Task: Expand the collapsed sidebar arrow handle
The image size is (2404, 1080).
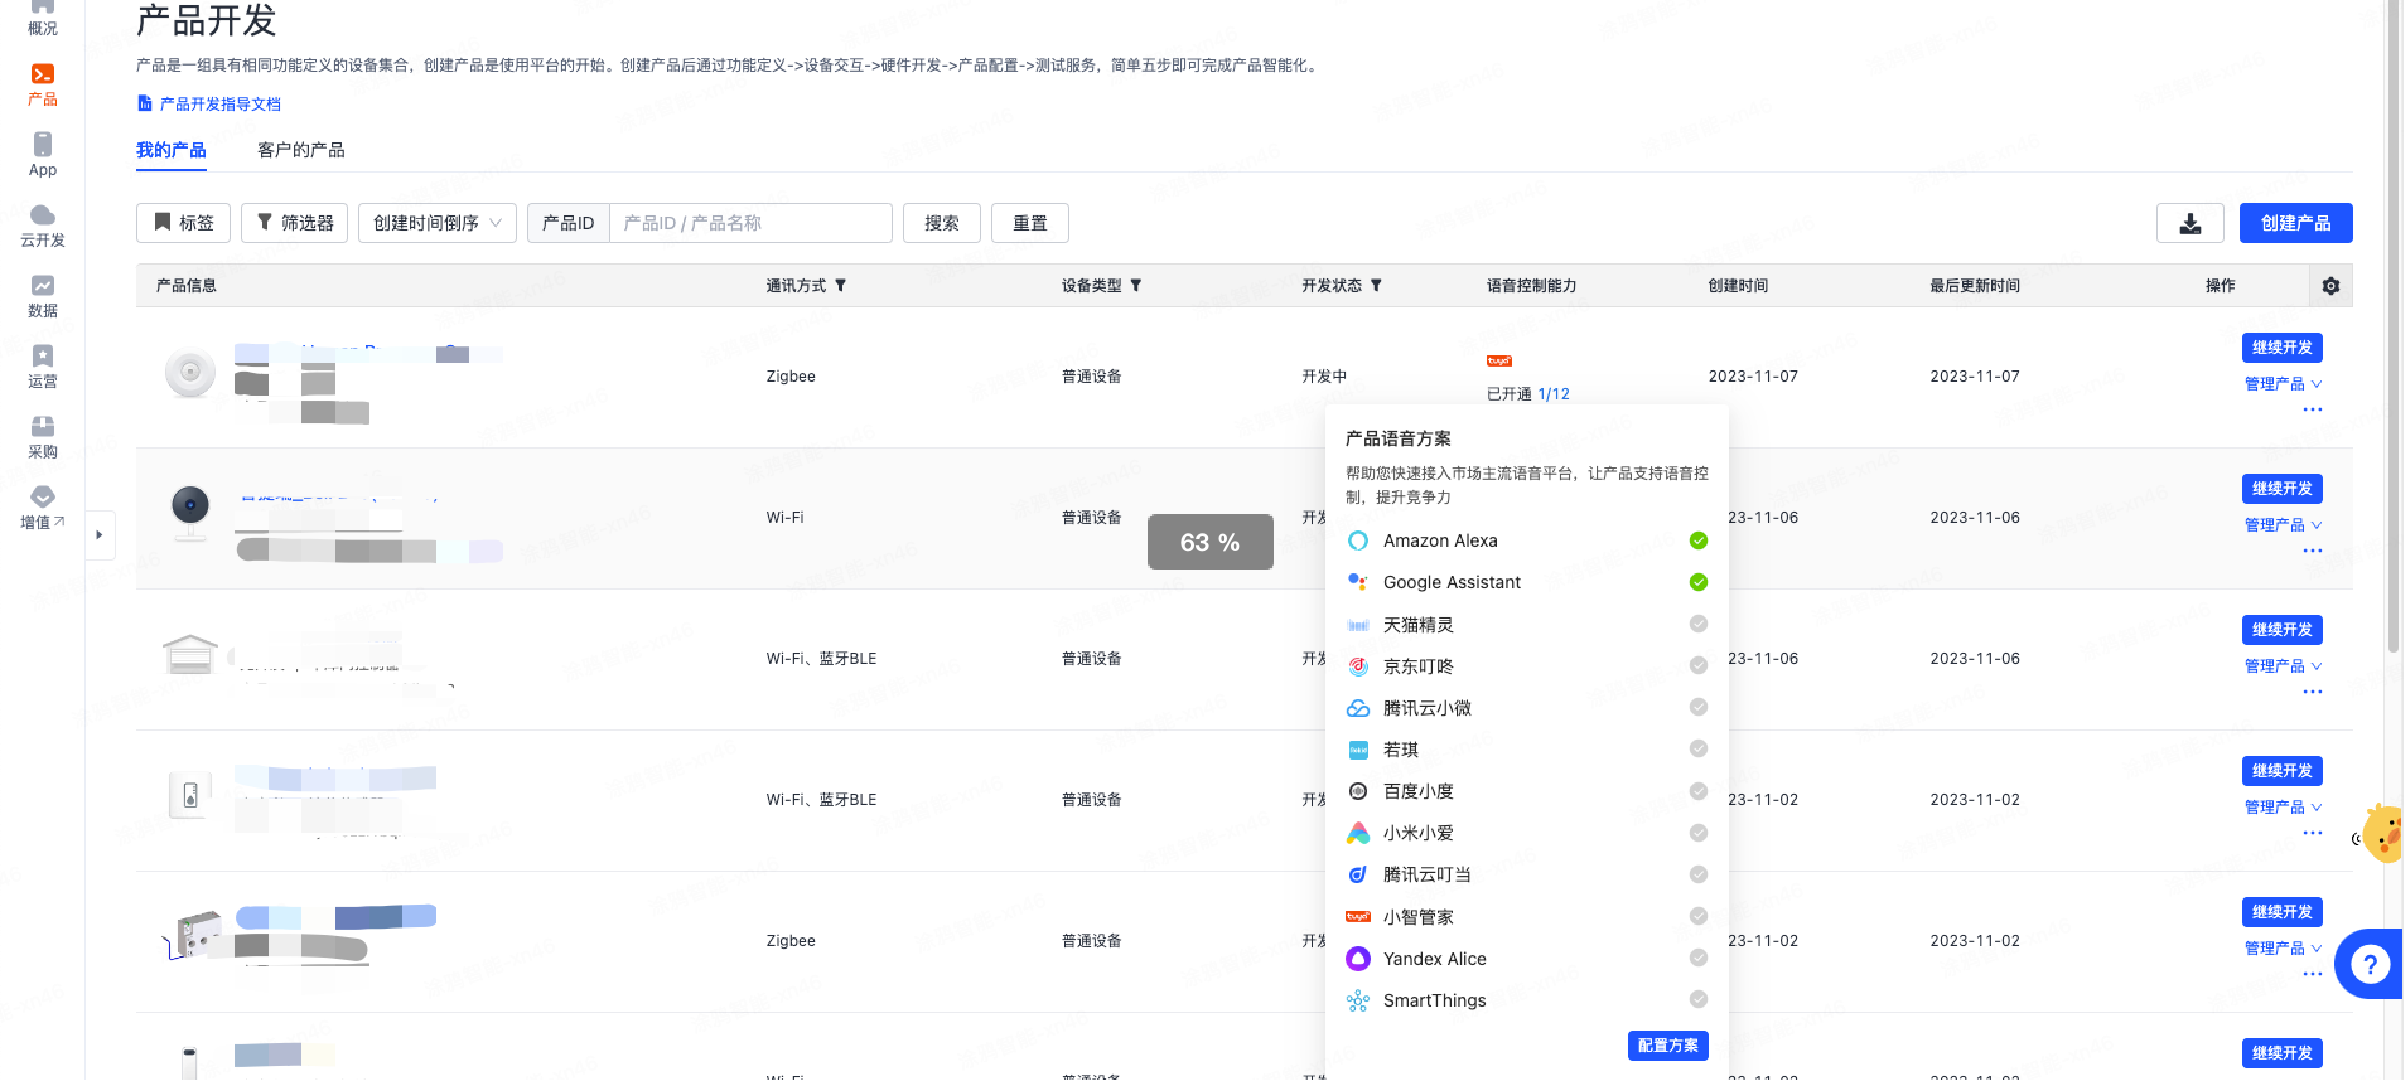Action: click(99, 535)
